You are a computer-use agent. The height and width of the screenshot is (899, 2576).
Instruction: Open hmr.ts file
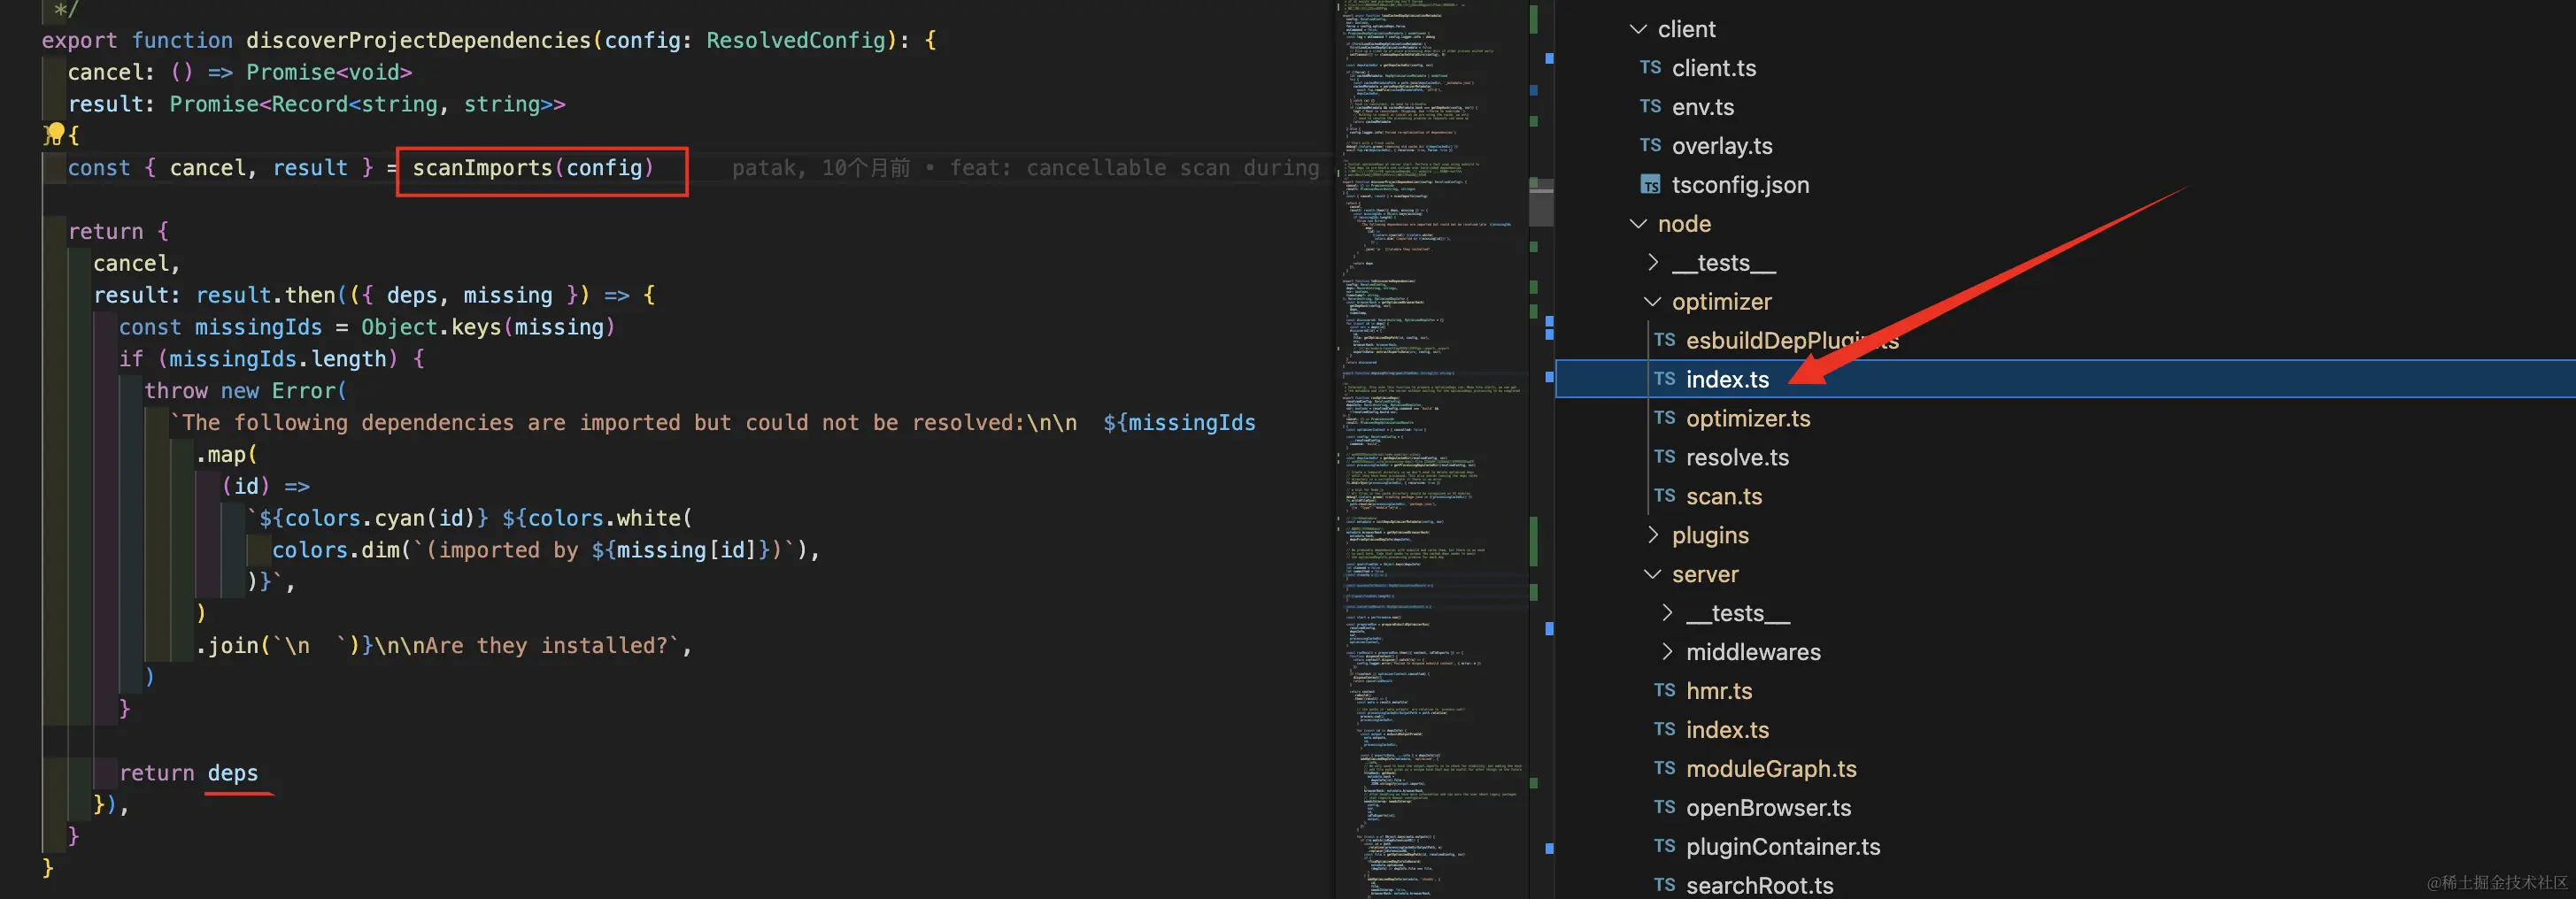1719,691
